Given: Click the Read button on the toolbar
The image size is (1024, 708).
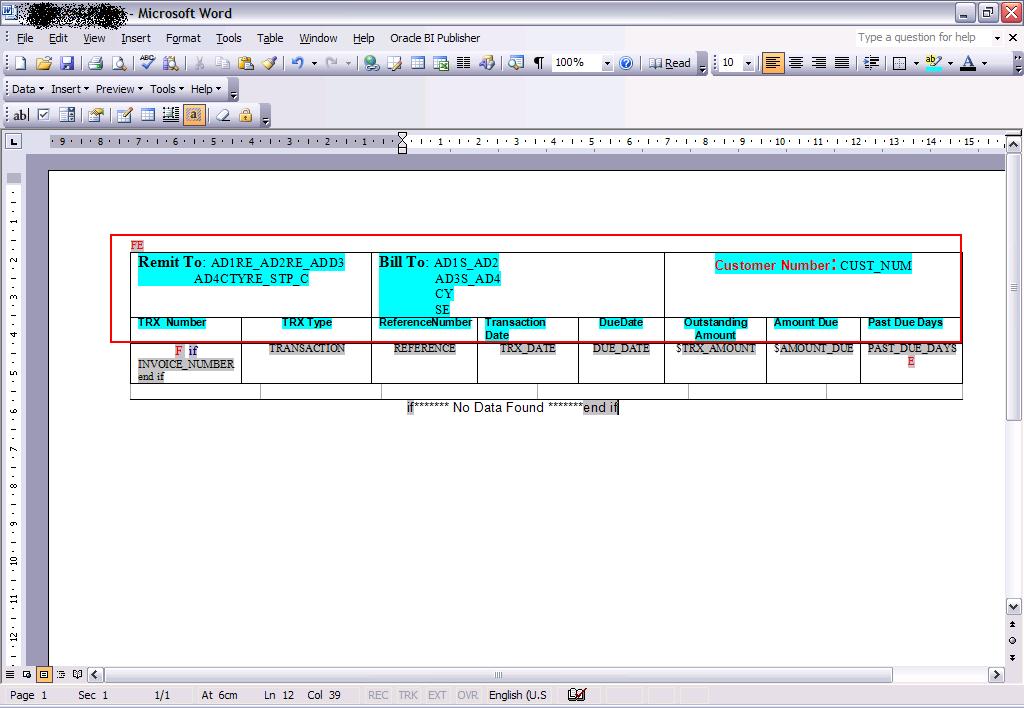Looking at the screenshot, I should click(674, 62).
